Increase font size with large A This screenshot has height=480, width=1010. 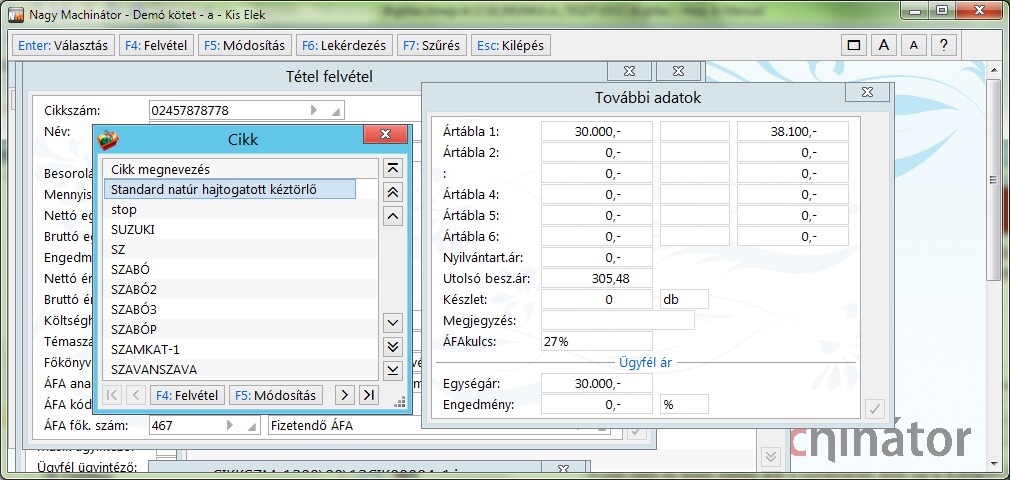pyautogui.click(x=884, y=45)
